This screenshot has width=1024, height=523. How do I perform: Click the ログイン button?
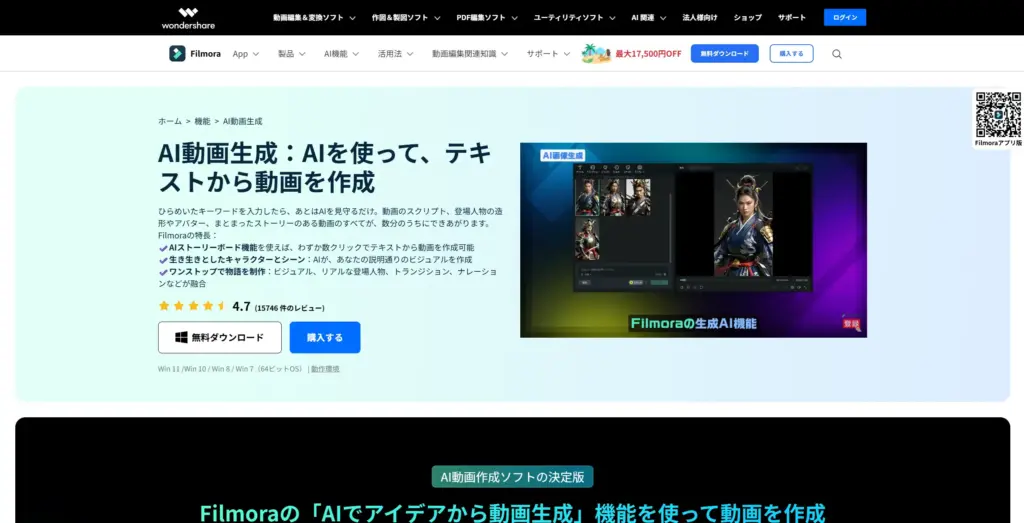(845, 18)
